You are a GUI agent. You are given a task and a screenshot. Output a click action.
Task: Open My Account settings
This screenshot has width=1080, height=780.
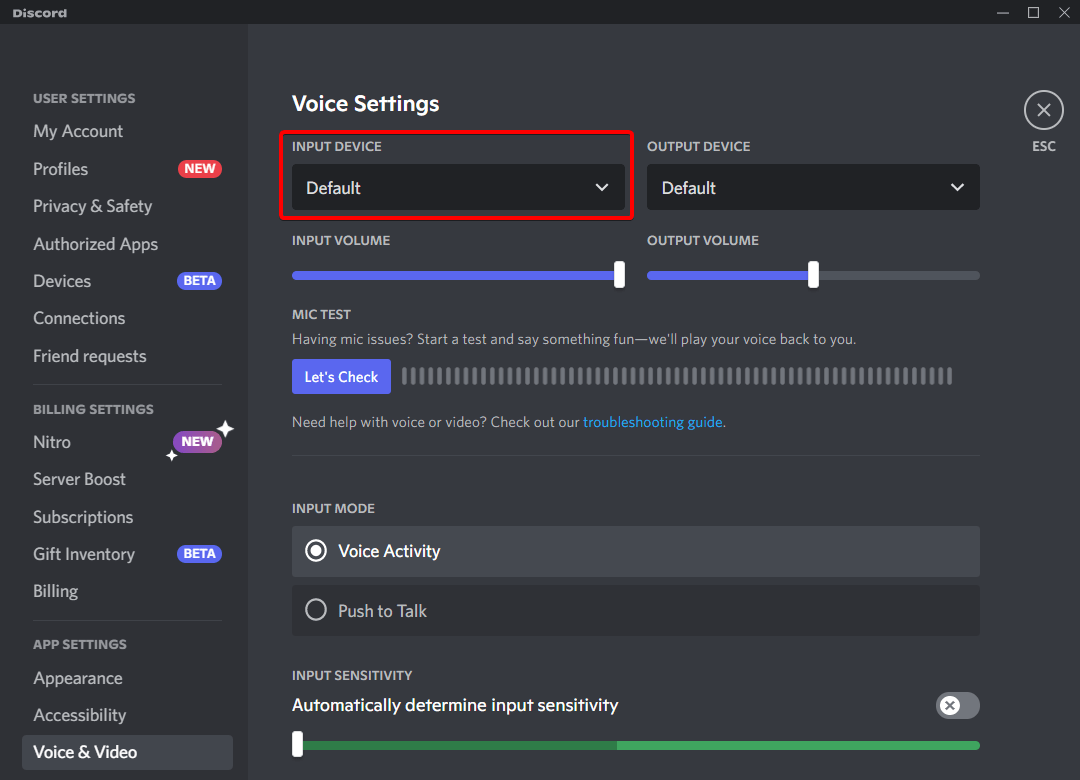(x=78, y=131)
